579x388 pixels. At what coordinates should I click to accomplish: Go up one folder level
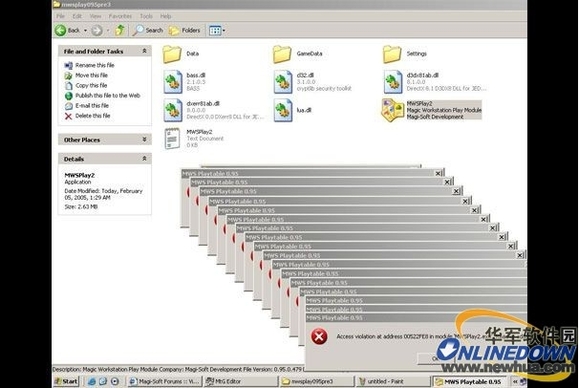pos(119,30)
